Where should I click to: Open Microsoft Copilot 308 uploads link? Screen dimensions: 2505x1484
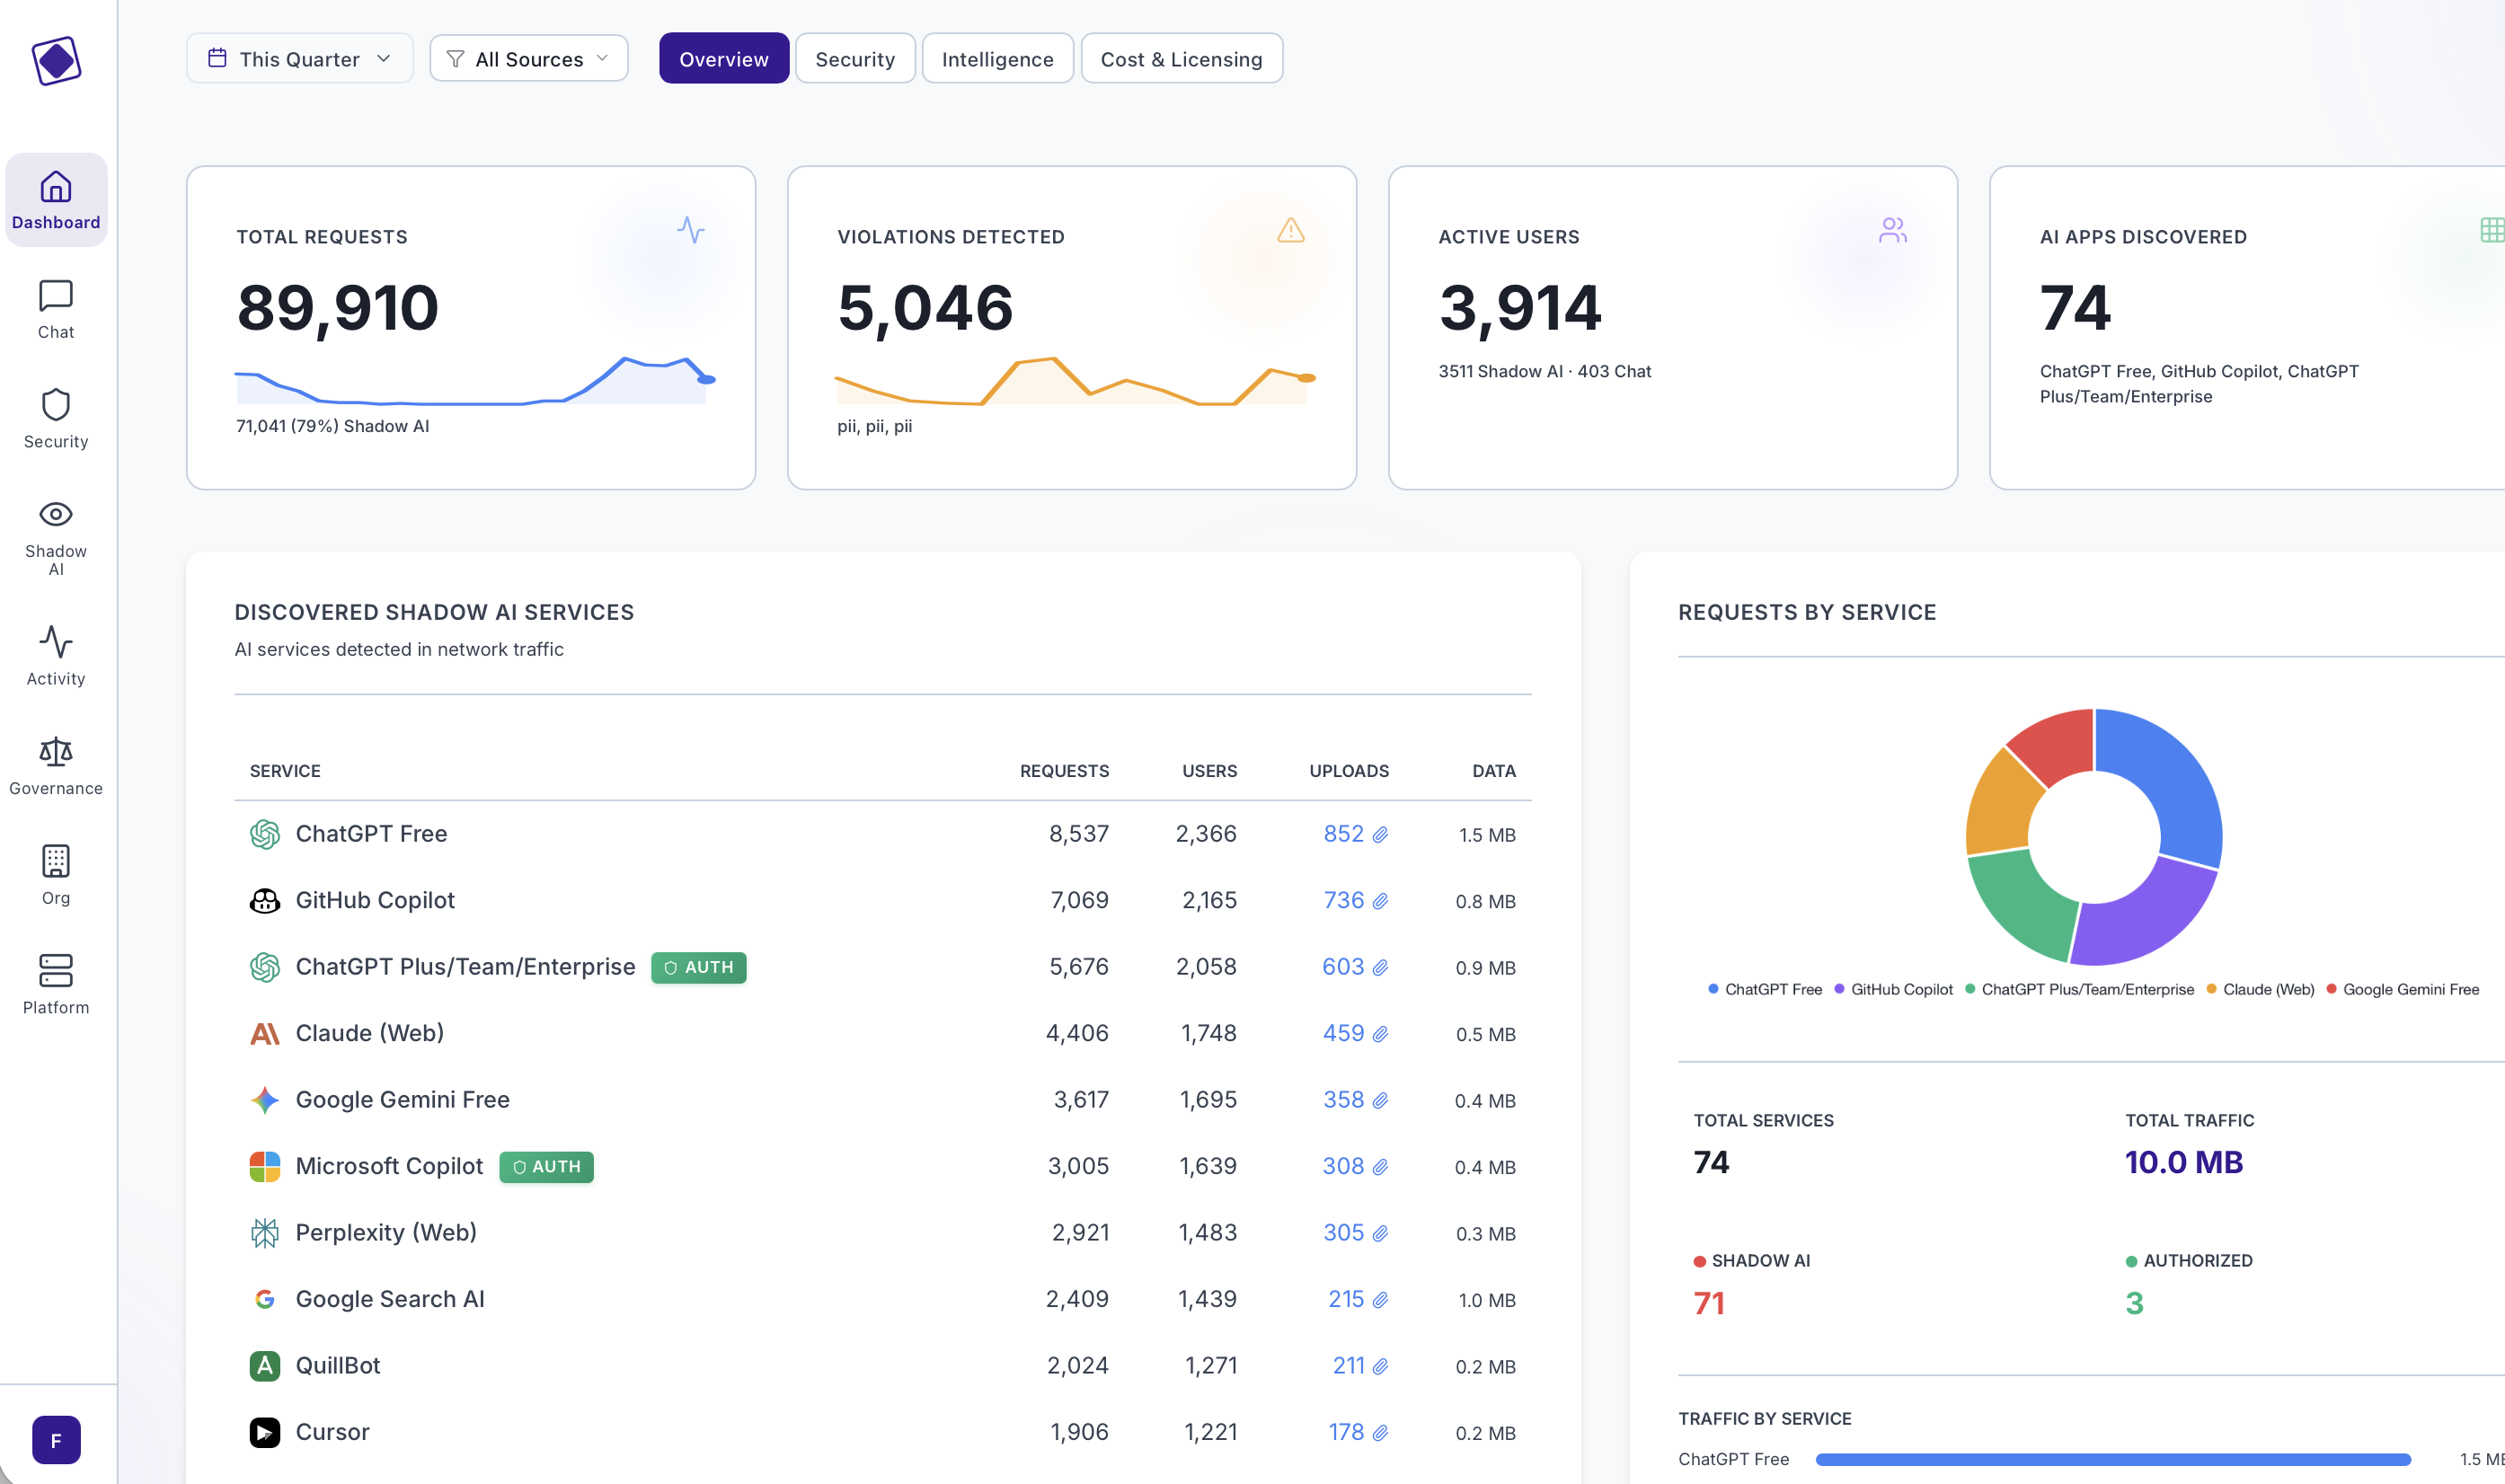tap(1355, 1166)
